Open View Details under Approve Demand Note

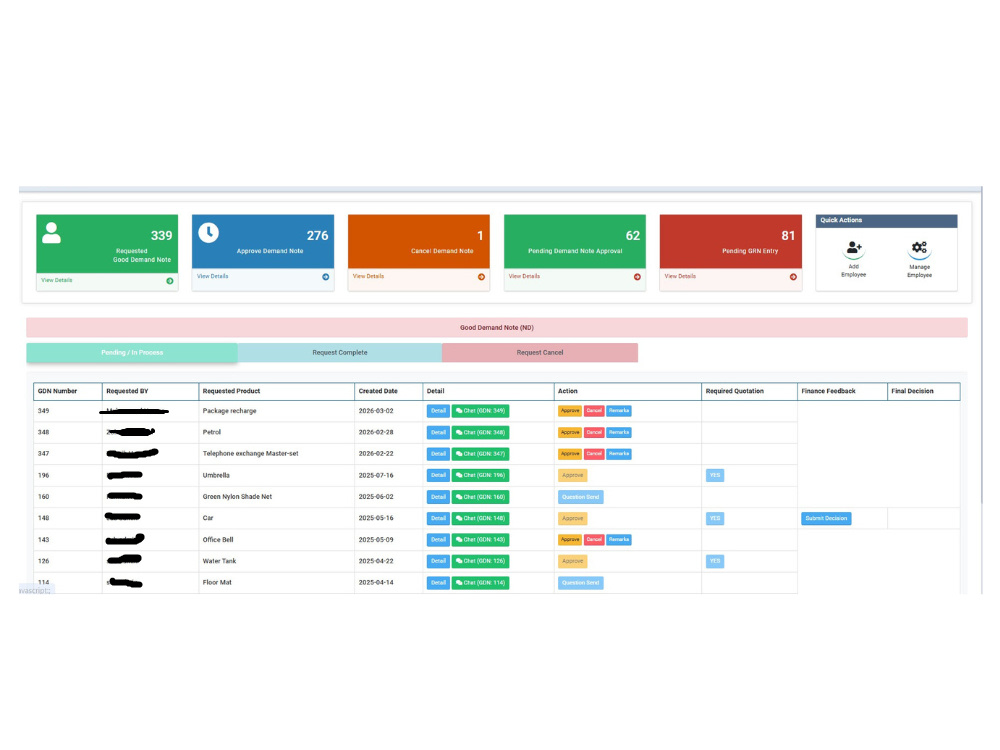click(212, 276)
